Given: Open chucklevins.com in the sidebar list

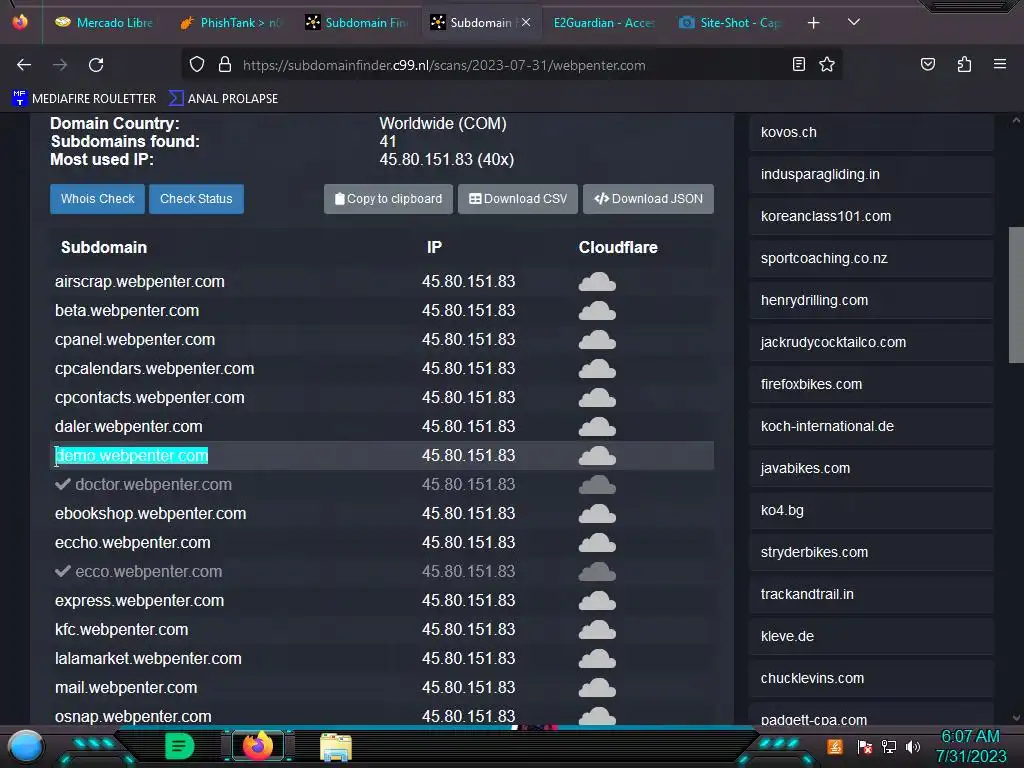Looking at the screenshot, I should click(871, 678).
